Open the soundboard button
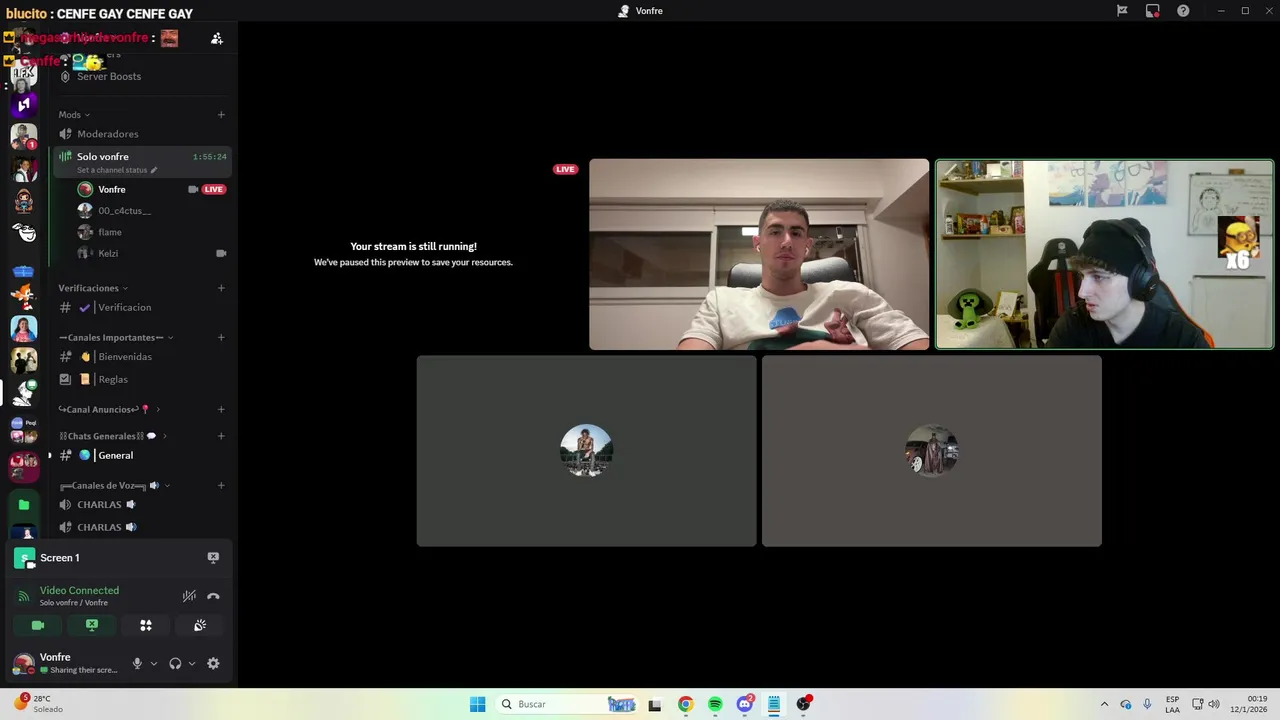Screen dimensions: 1280x720 (x=200, y=625)
